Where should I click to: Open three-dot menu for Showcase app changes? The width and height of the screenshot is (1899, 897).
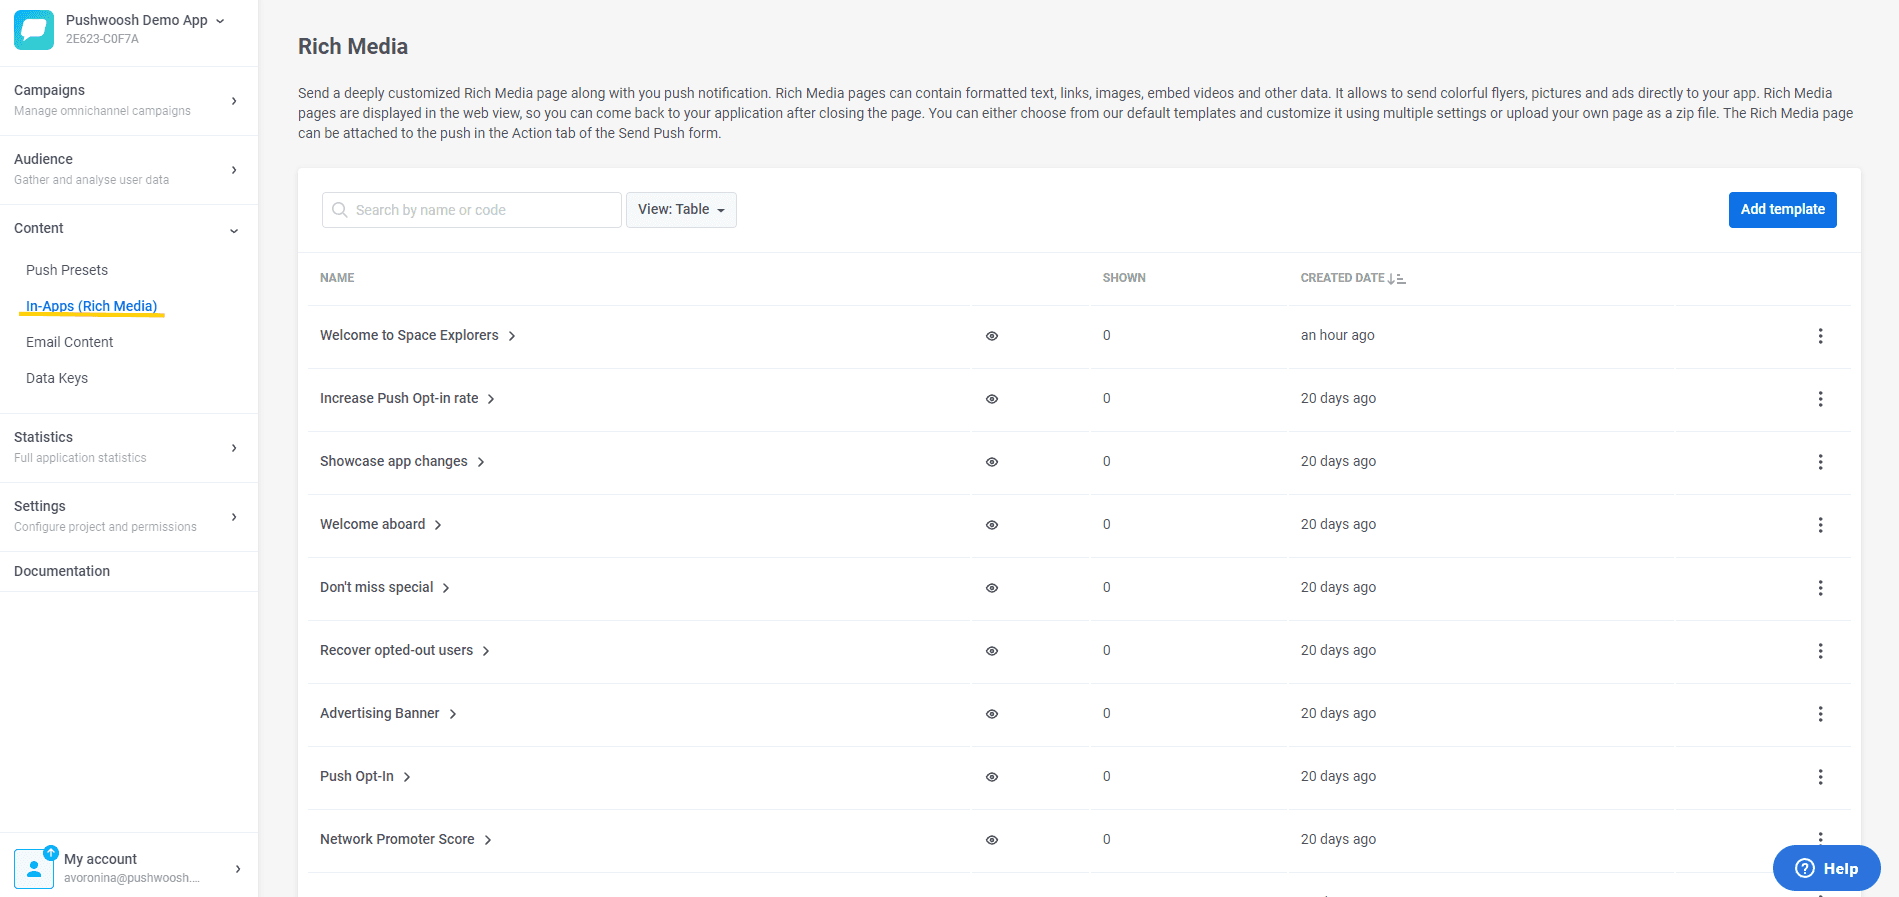[1820, 462]
